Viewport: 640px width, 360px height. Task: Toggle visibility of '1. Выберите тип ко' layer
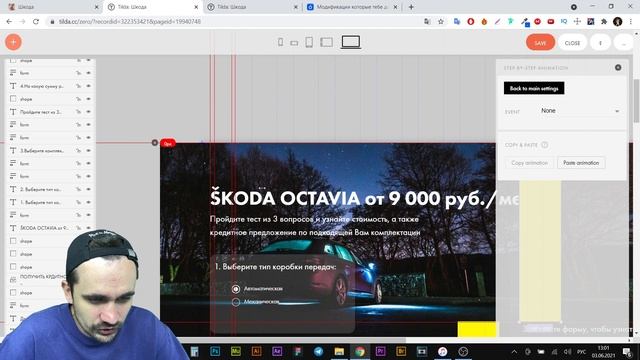point(89,202)
